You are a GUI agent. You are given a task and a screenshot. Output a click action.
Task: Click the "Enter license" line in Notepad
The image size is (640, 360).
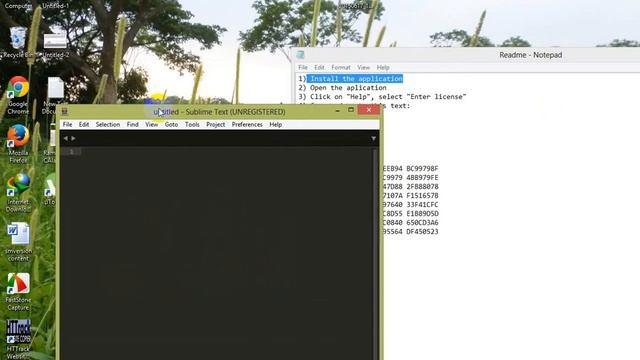(382, 97)
